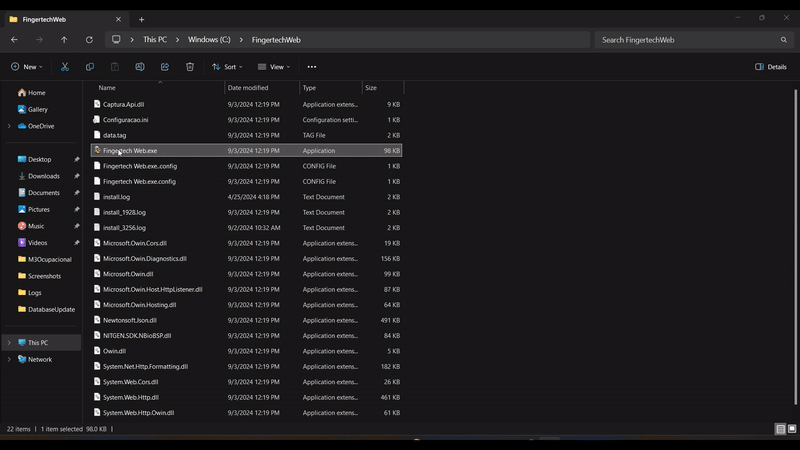This screenshot has width=800, height=450.
Task: Click the Configuracao.ini file icon
Action: [x=97, y=119]
